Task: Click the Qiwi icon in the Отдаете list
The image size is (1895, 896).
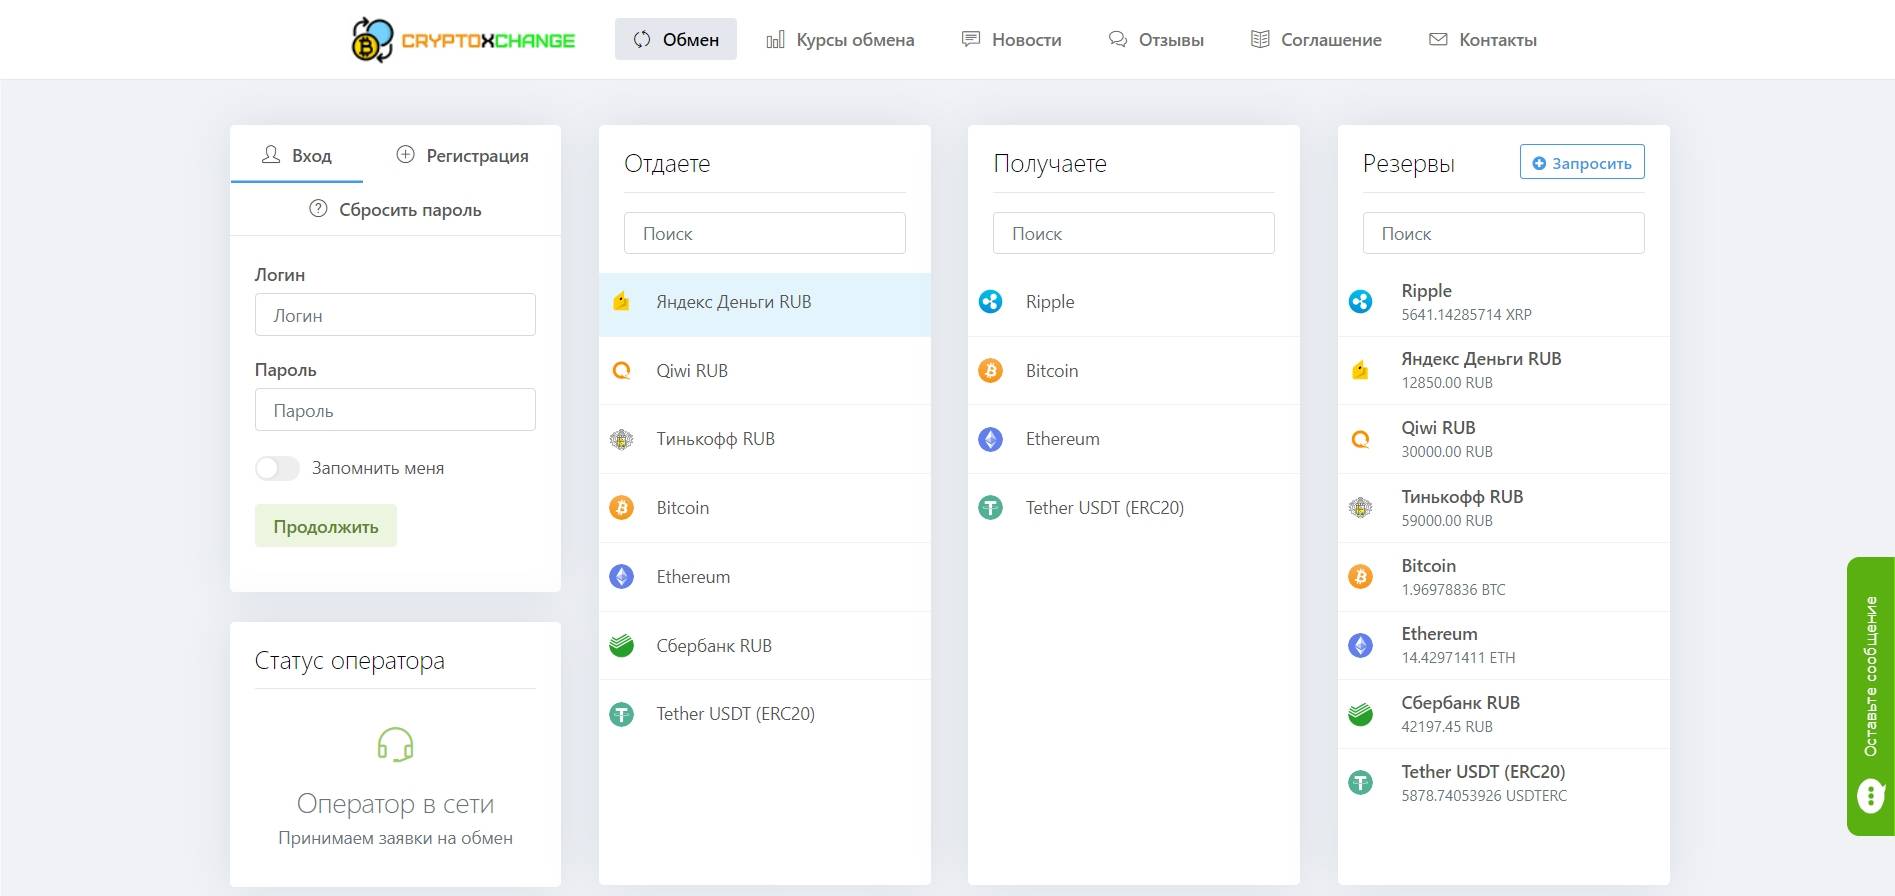Action: [x=621, y=371]
